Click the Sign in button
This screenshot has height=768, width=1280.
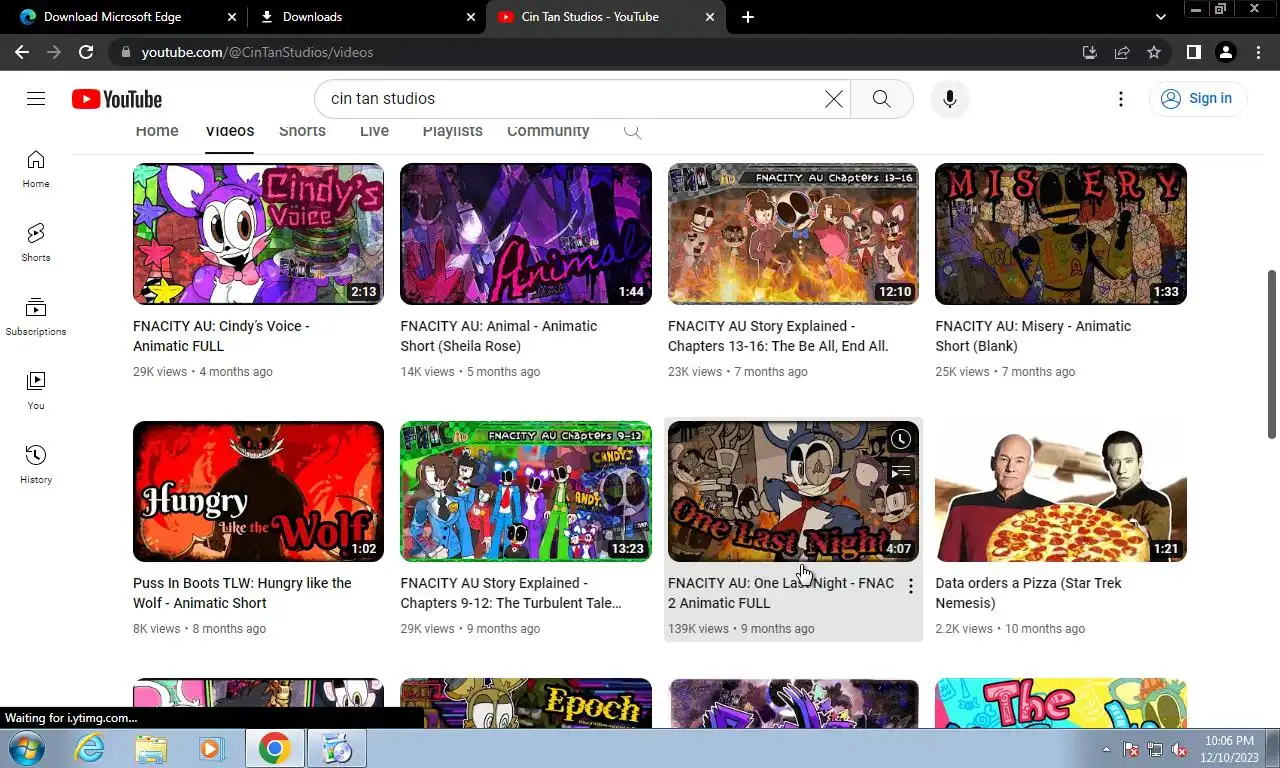click(x=1197, y=98)
